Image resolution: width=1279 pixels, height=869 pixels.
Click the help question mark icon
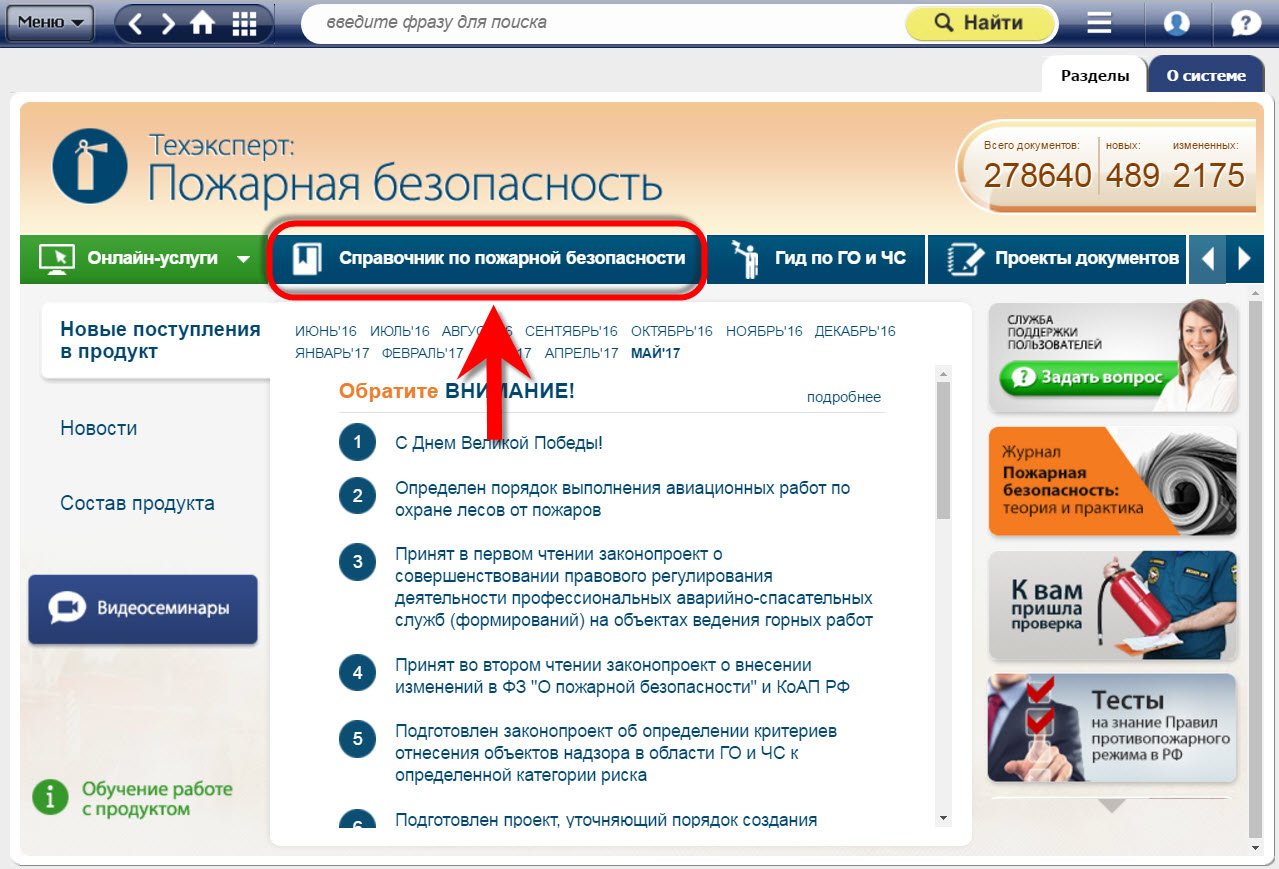pos(1246,23)
